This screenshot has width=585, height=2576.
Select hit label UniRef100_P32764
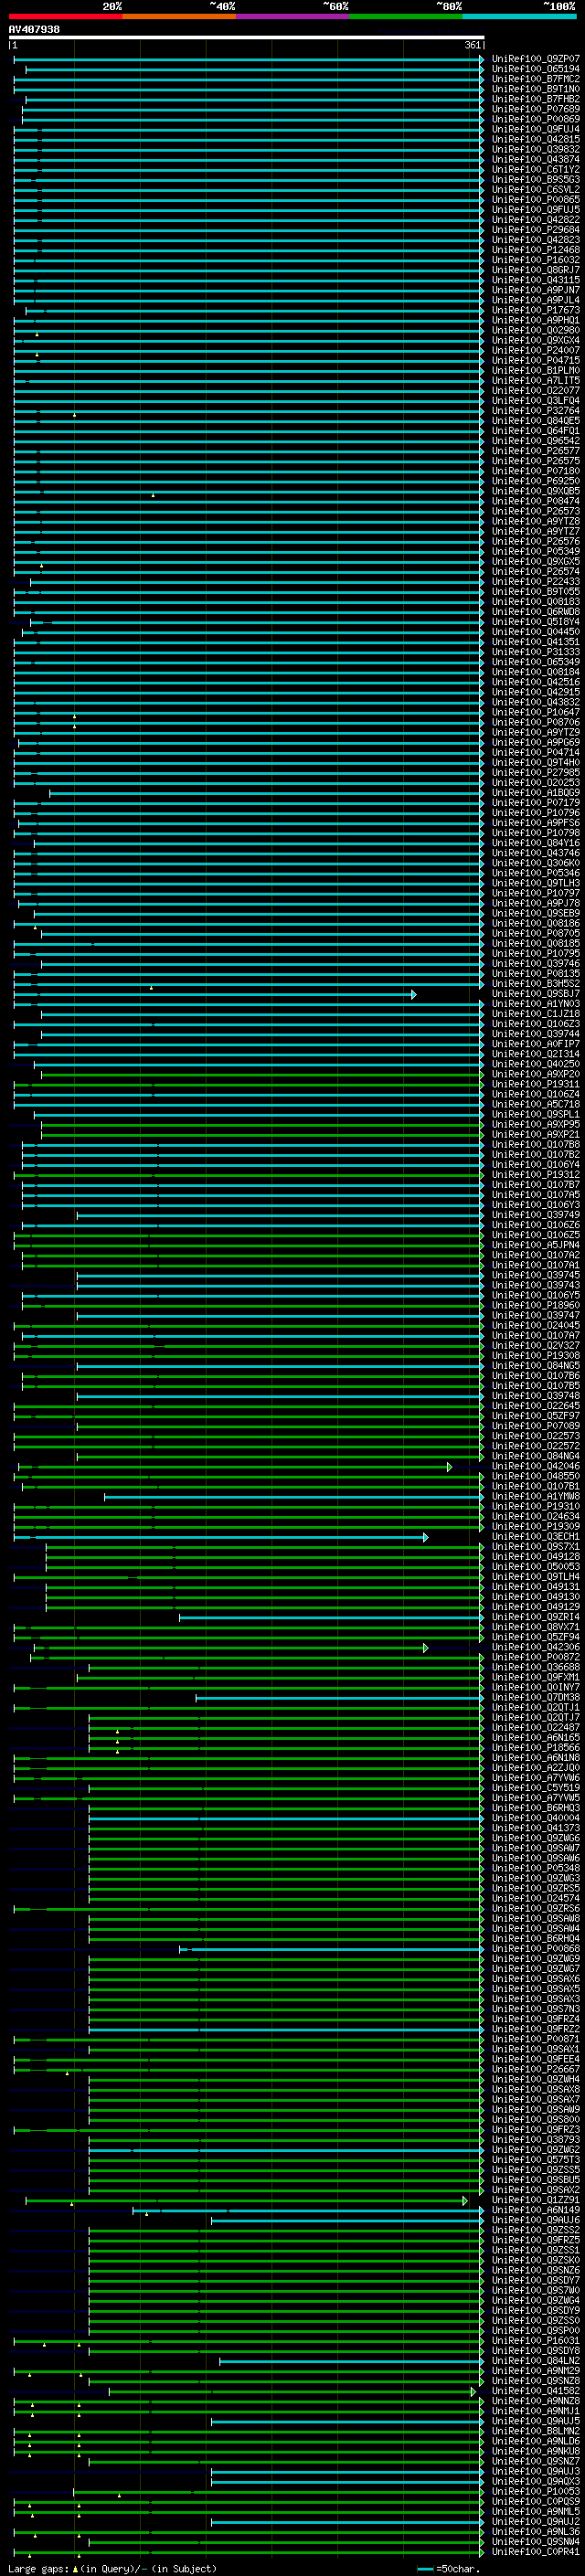(535, 411)
